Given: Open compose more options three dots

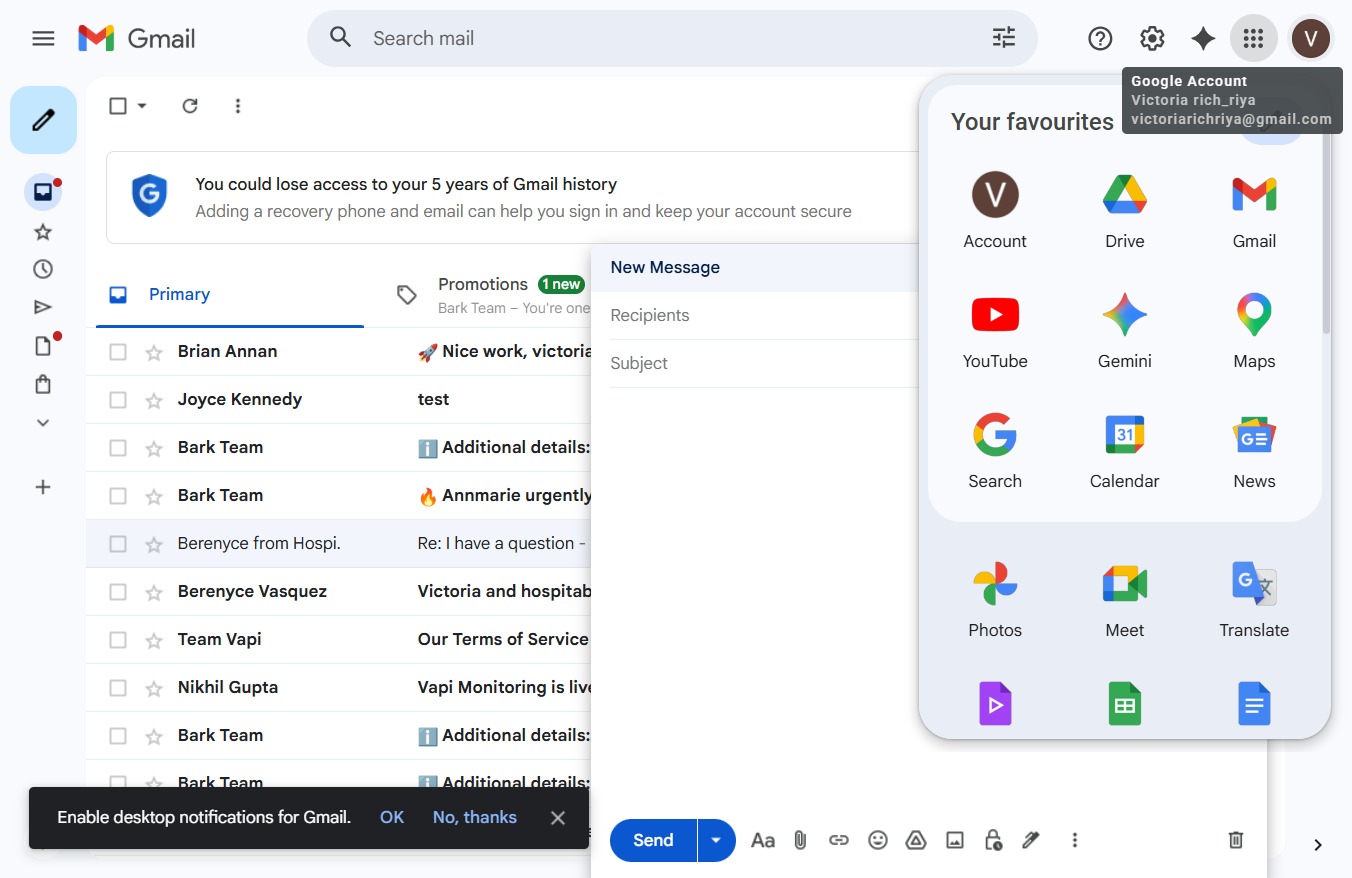Looking at the screenshot, I should click(1075, 840).
